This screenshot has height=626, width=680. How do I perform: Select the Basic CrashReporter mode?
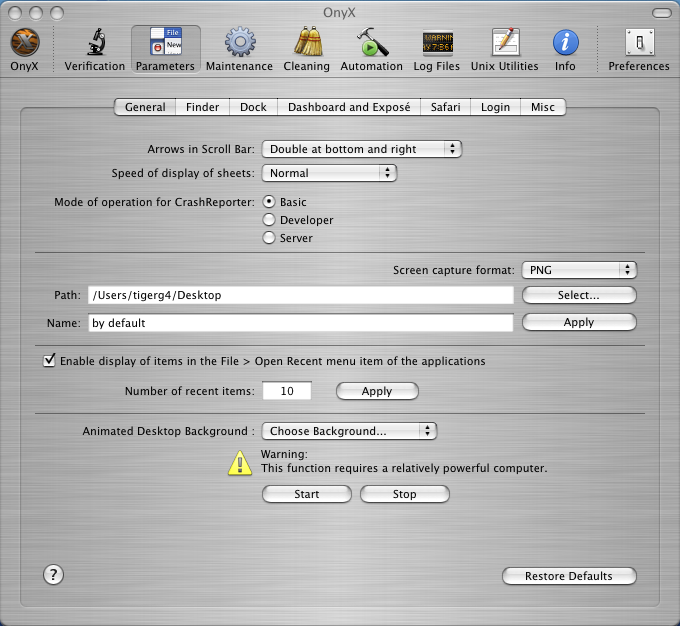point(269,202)
